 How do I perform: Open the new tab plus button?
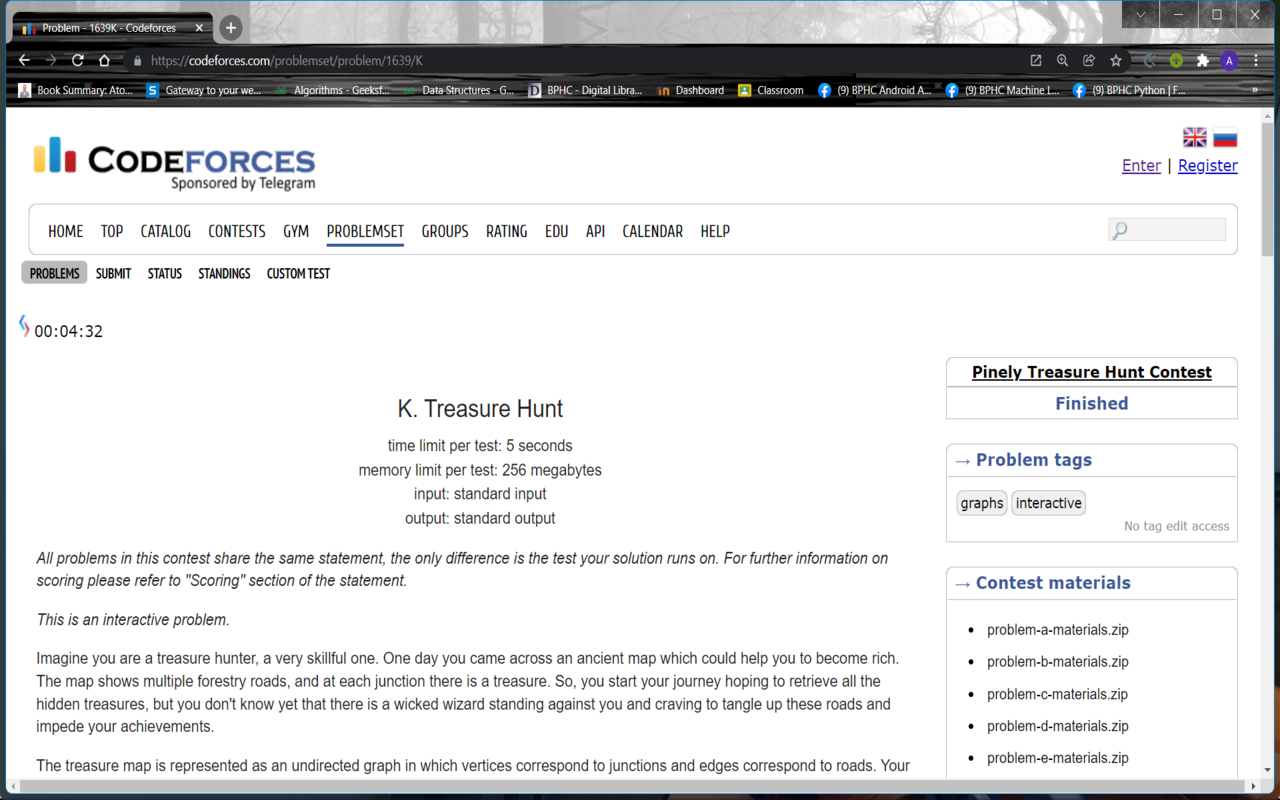point(231,28)
